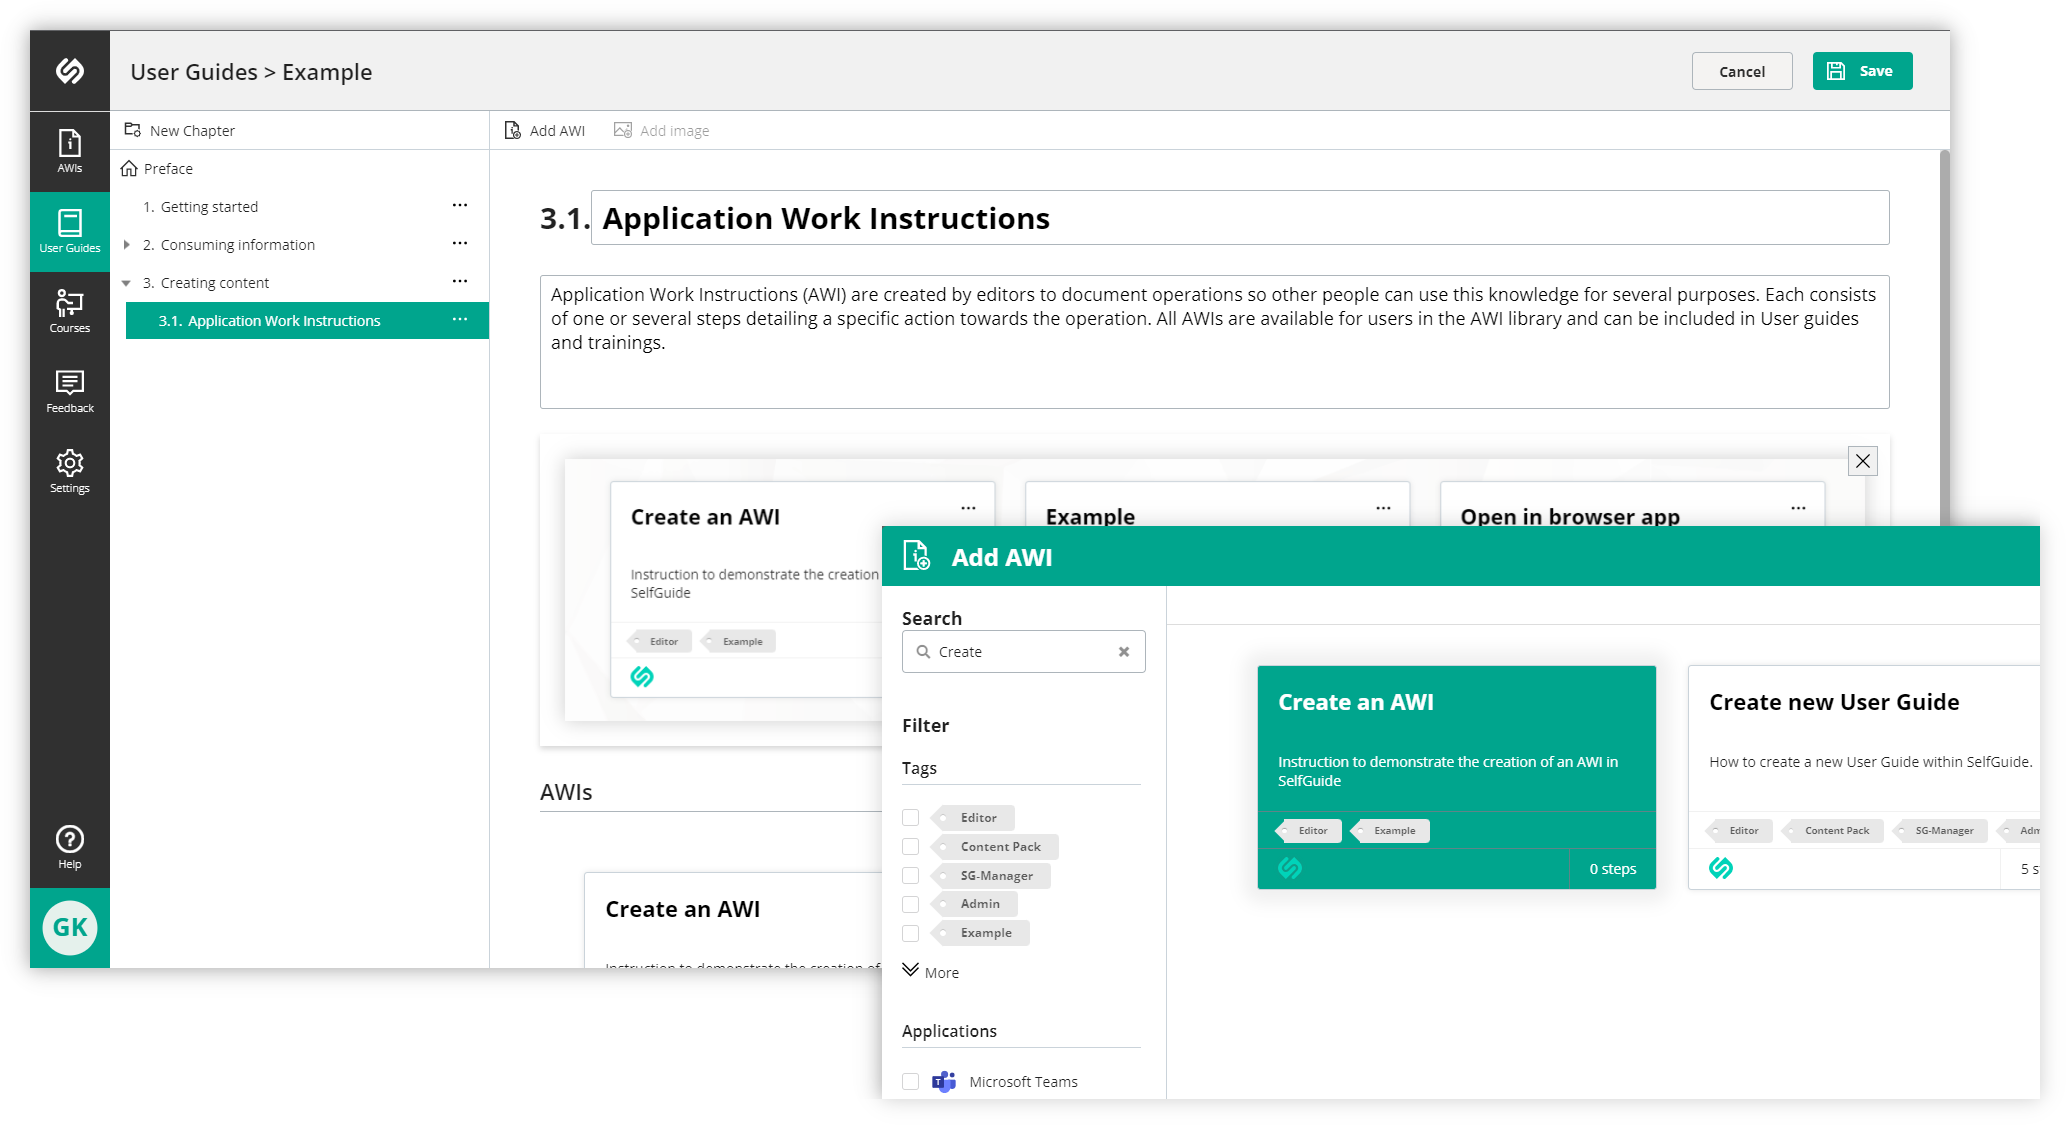Check the Microsoft Teams application filter
Viewport: 2066px width, 1125px height.
tap(910, 1081)
